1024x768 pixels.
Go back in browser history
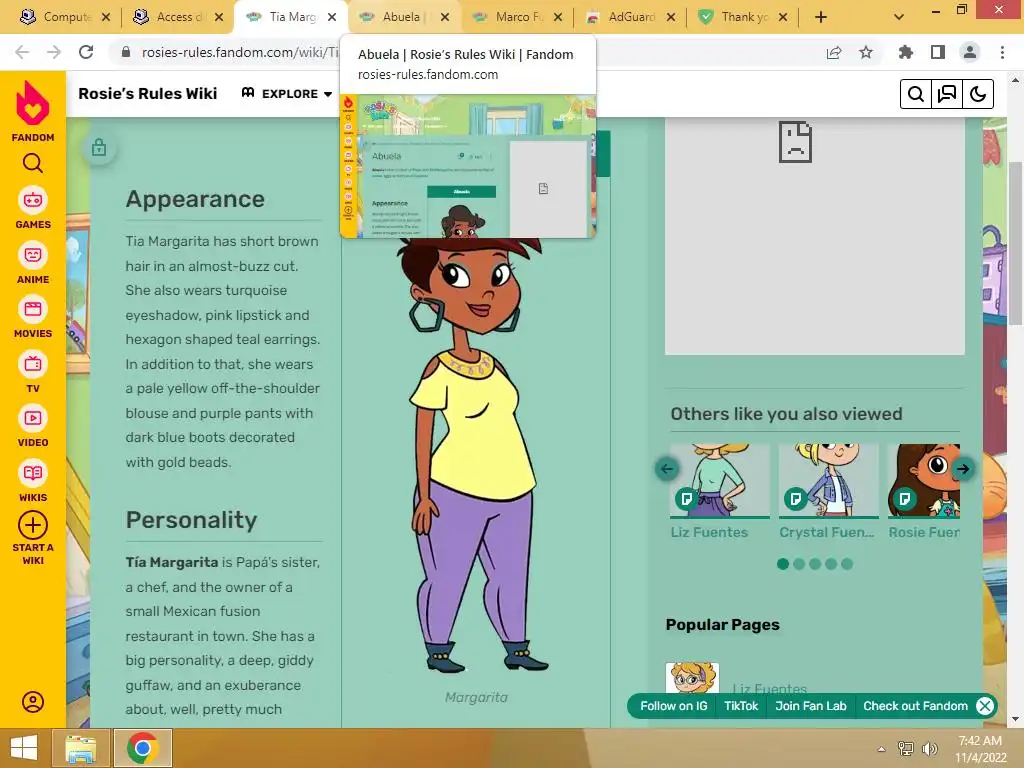22,52
